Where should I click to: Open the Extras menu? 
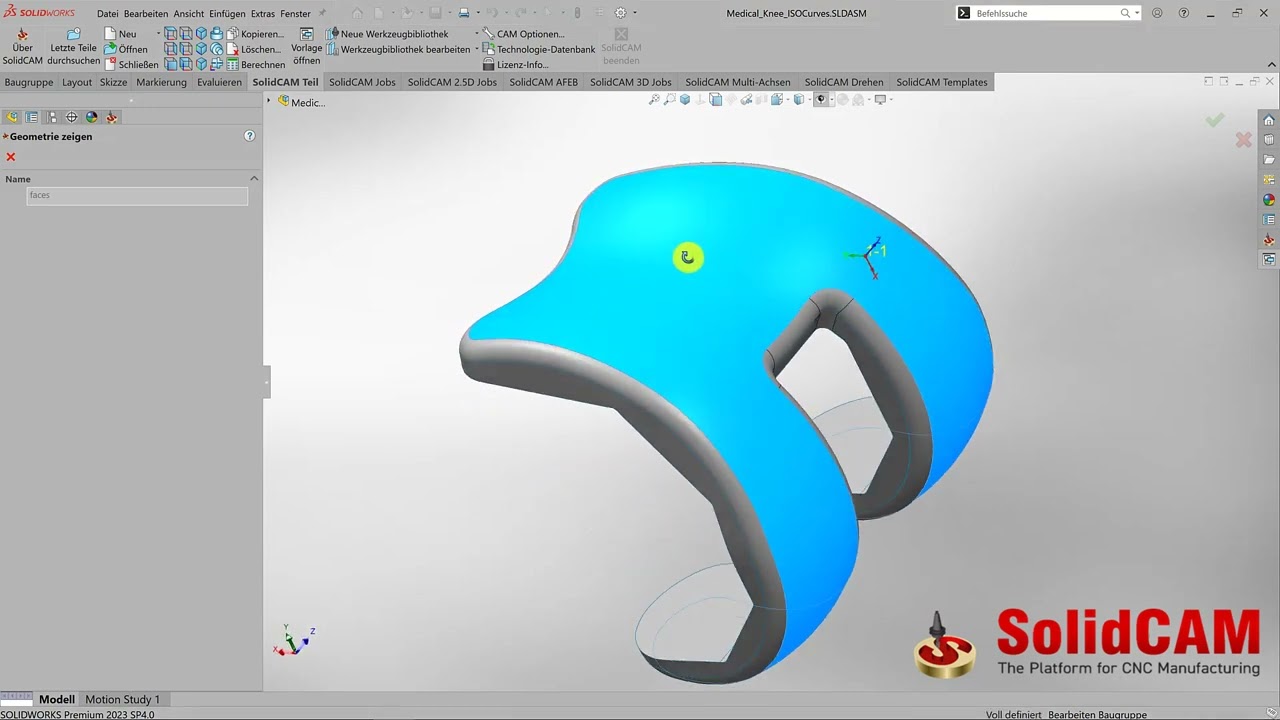point(263,14)
